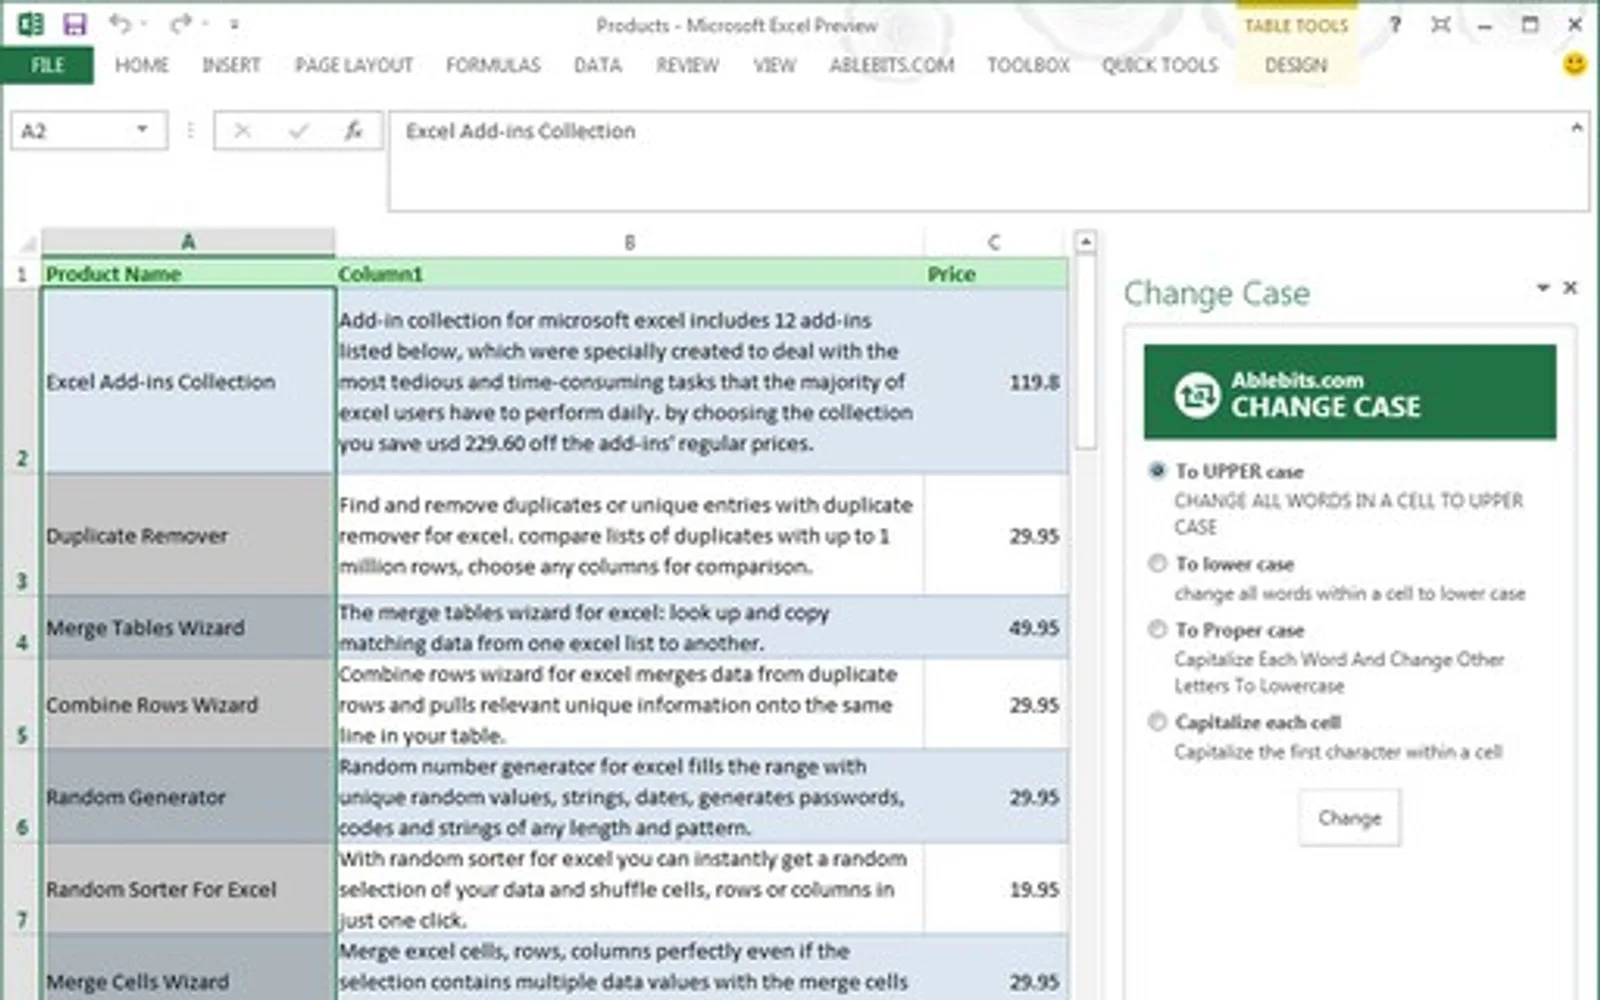Image resolution: width=1600 pixels, height=1000 pixels.
Task: Redo the last undone action
Action: [x=181, y=23]
